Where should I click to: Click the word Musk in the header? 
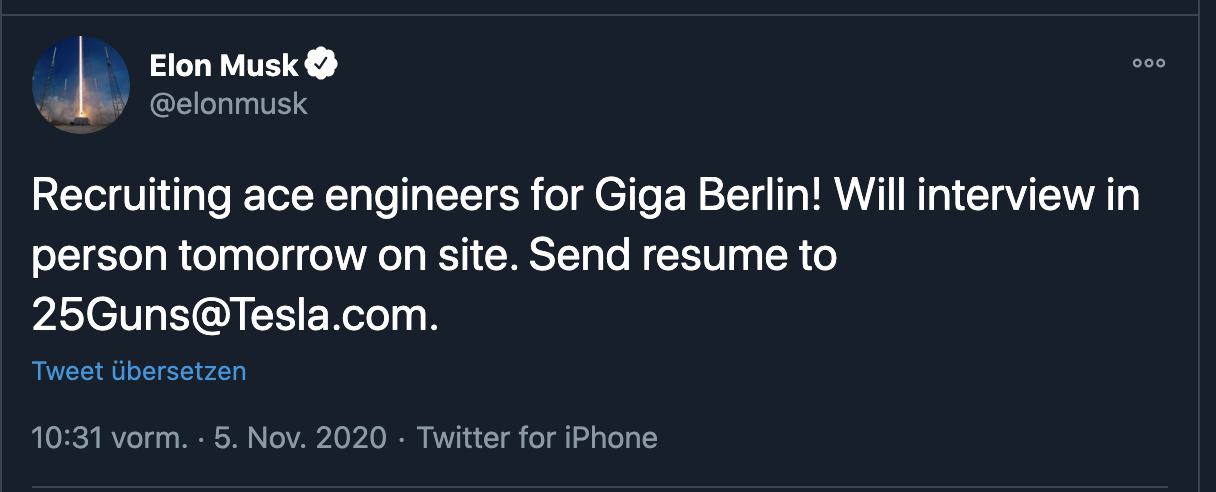(262, 66)
